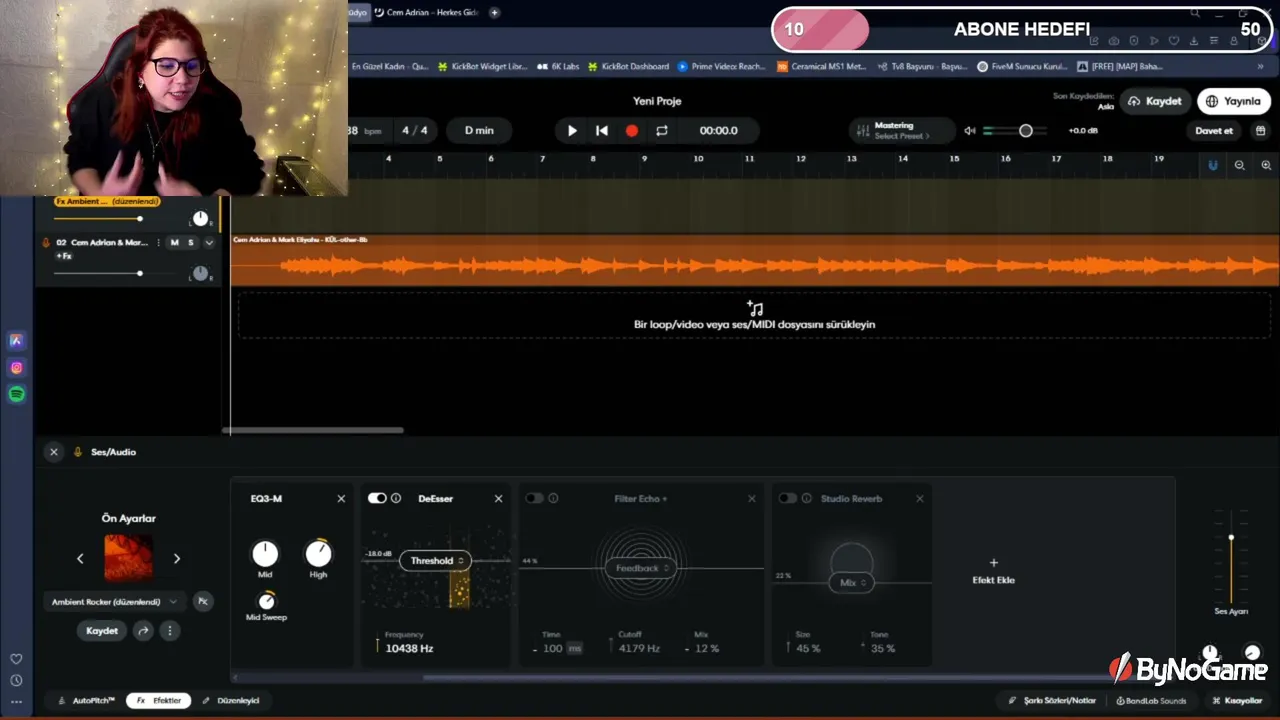Change the 4 / 4 time signature
The width and height of the screenshot is (1280, 720).
[415, 130]
